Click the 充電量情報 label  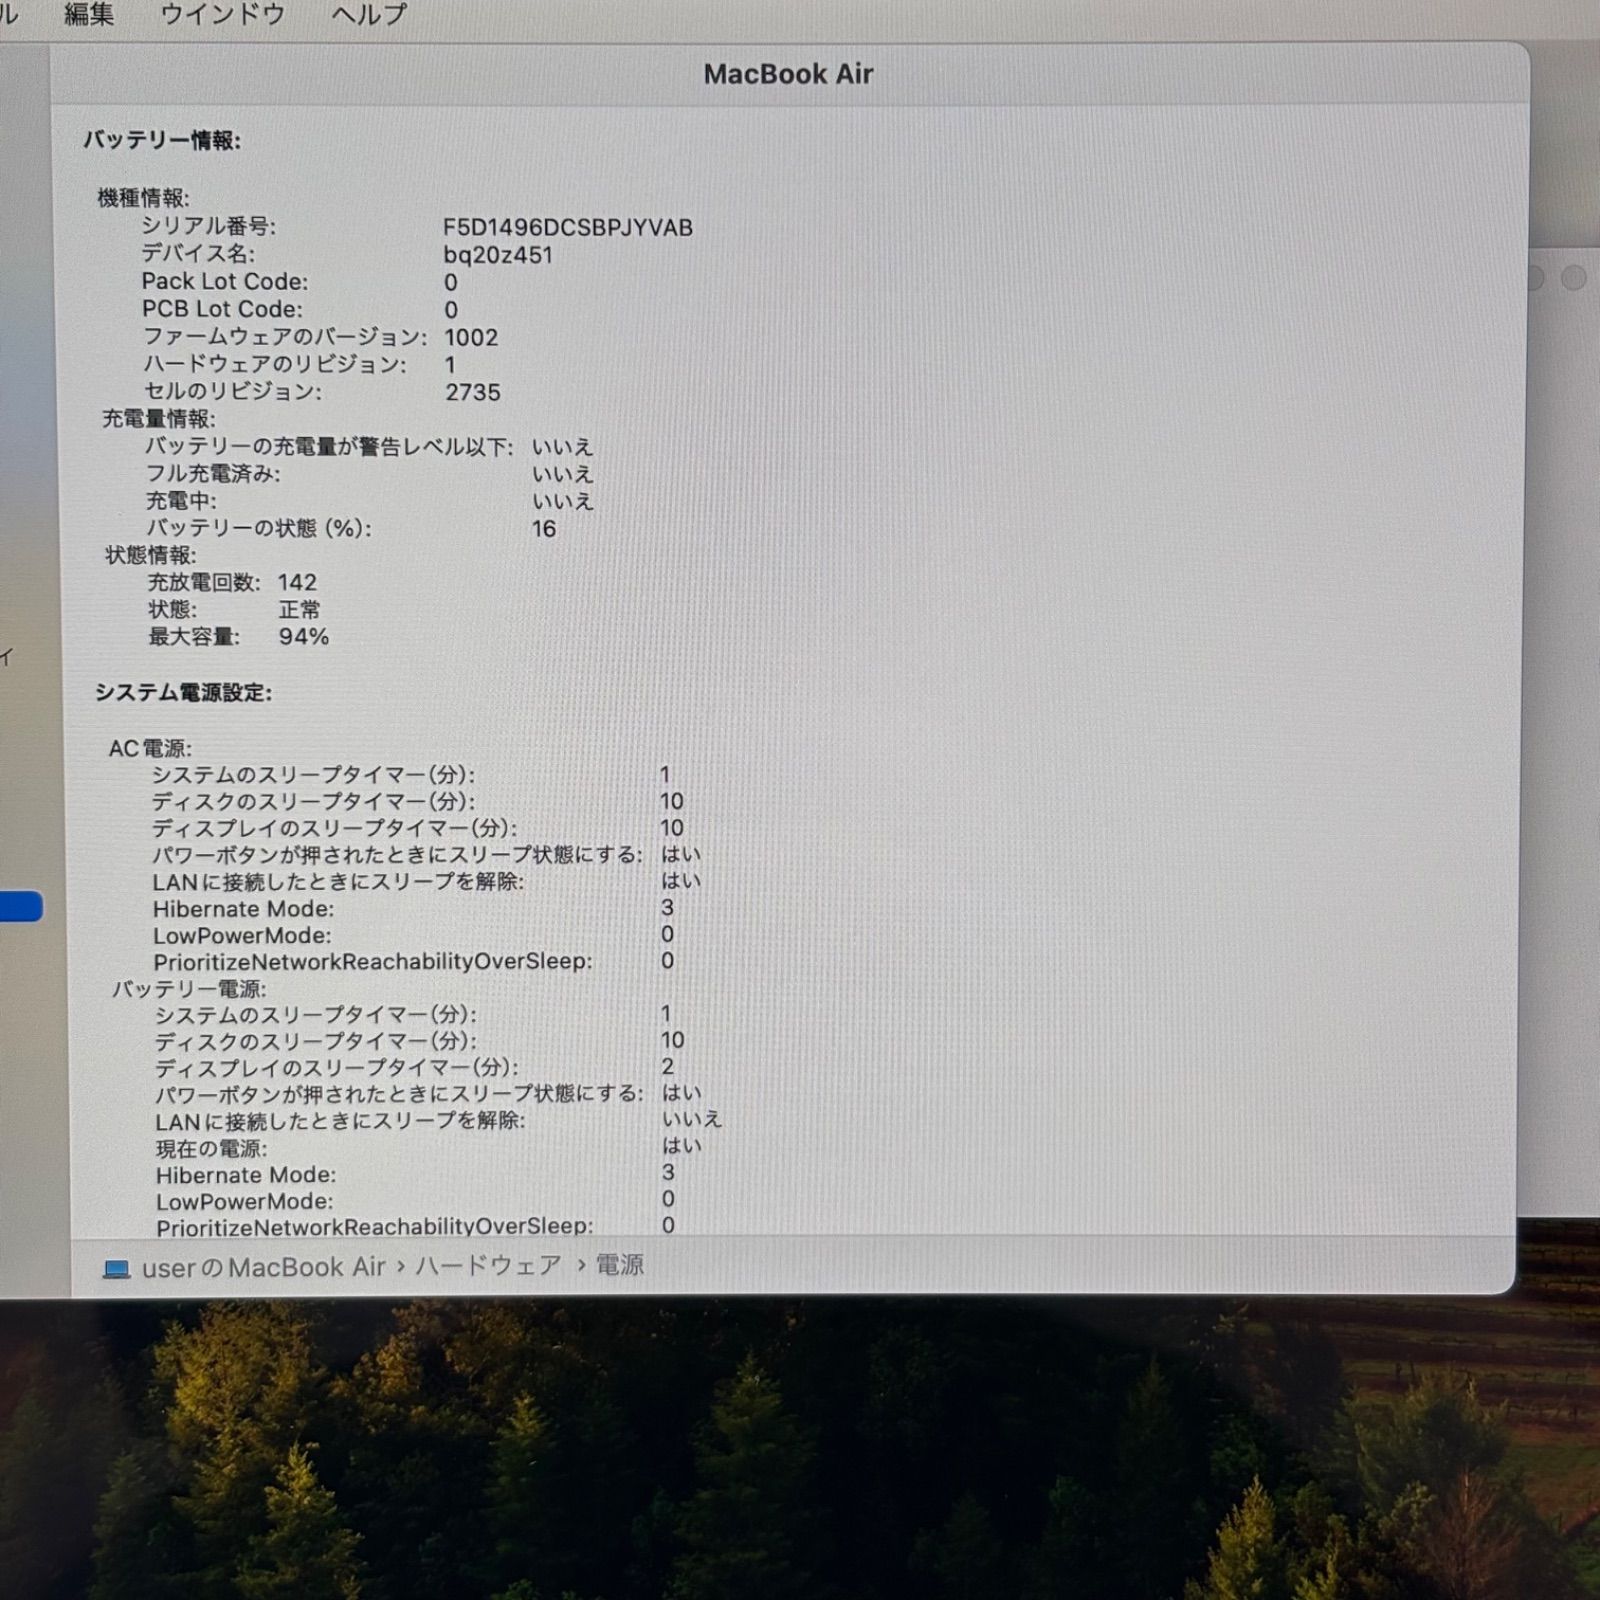(x=159, y=418)
